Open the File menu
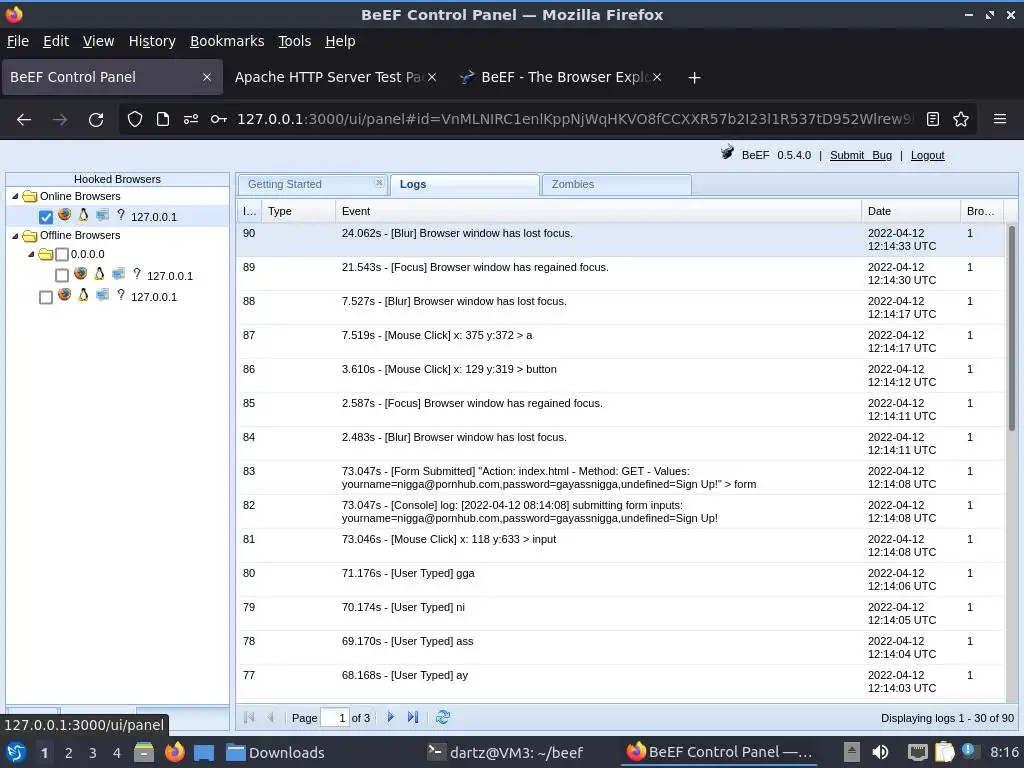This screenshot has width=1024, height=768. click(18, 41)
